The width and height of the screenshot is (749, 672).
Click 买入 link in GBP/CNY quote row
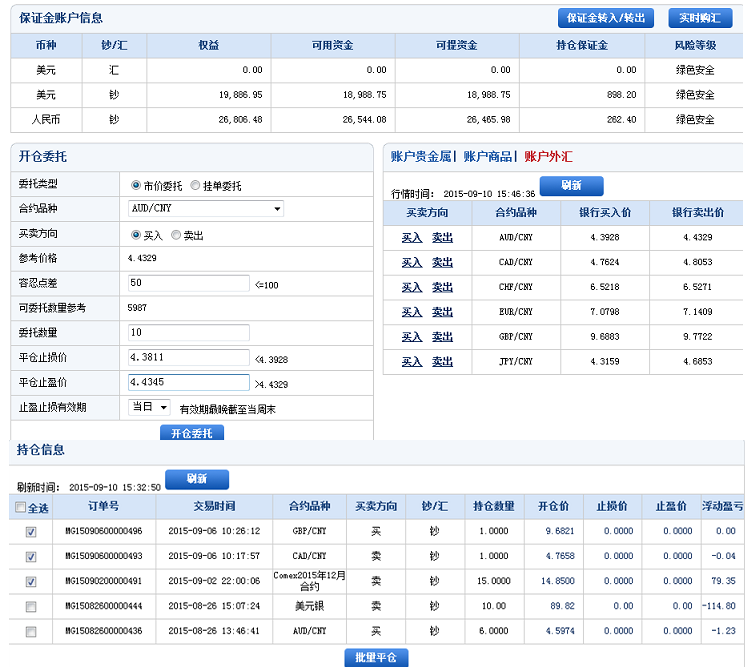tap(412, 337)
